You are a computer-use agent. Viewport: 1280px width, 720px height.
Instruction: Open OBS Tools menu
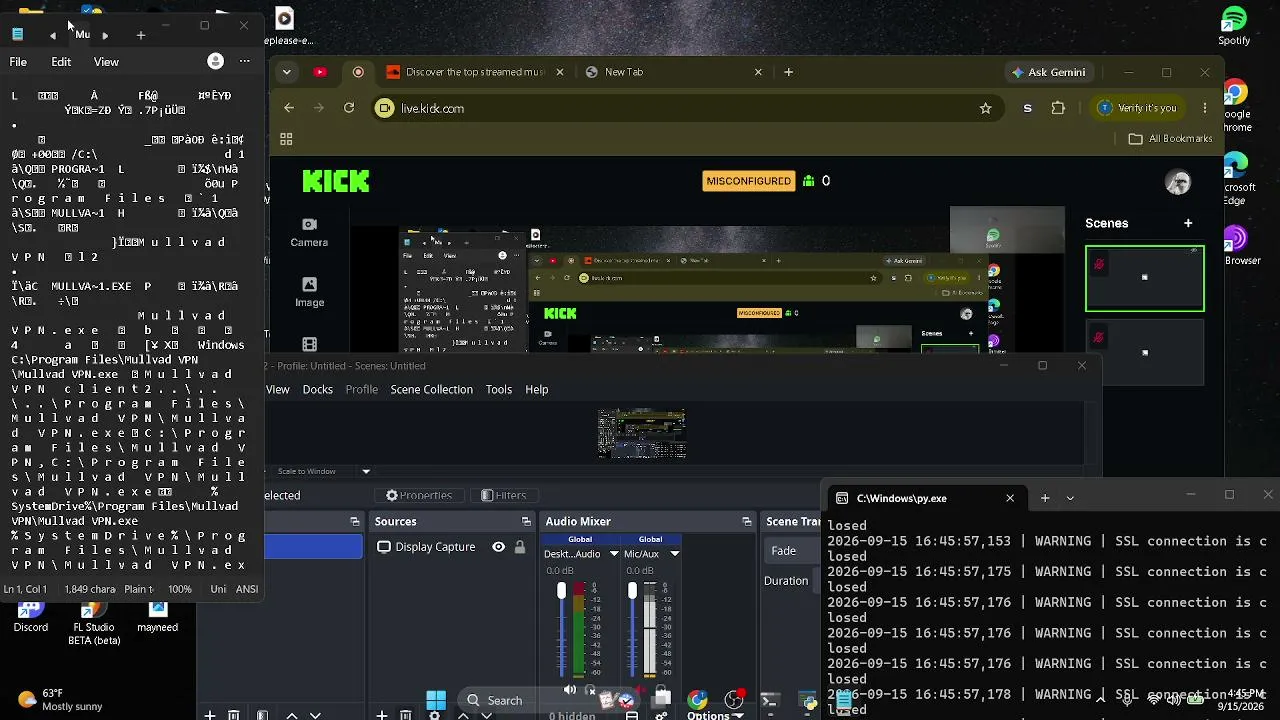pyautogui.click(x=499, y=389)
